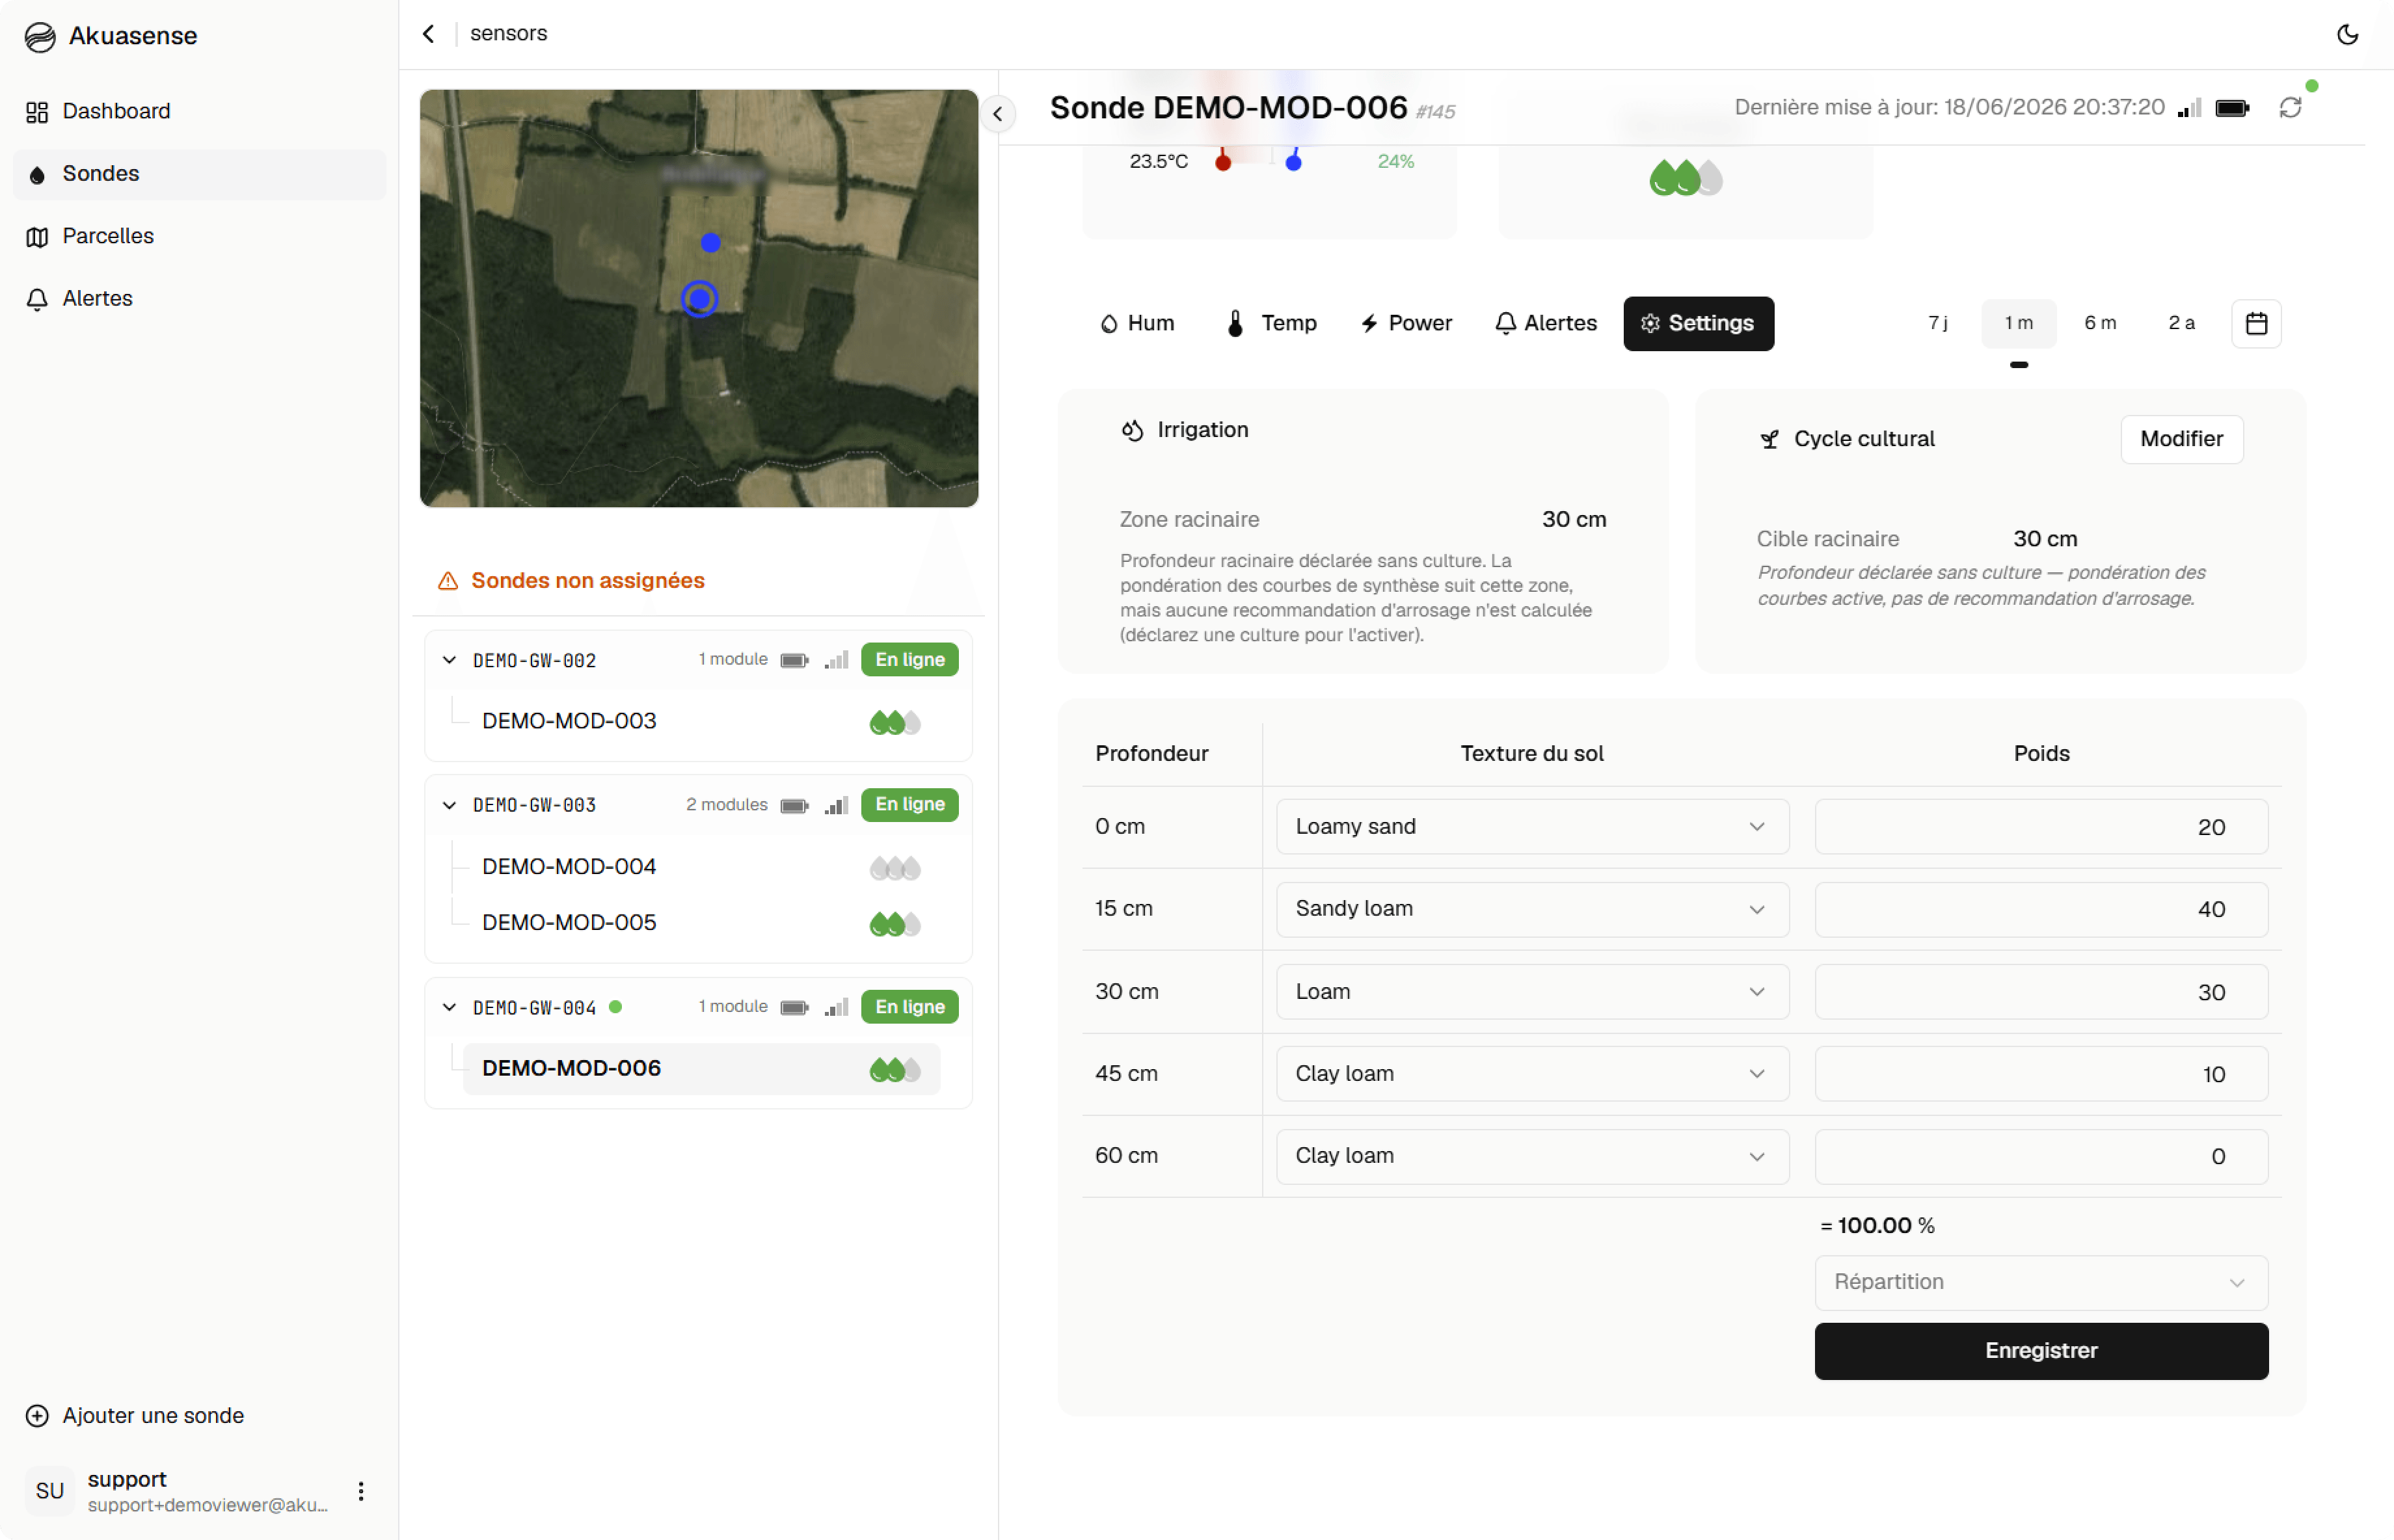Click humidity drops icon of DEMO-MOD-005
Image resolution: width=2394 pixels, height=1540 pixels.
tap(895, 924)
